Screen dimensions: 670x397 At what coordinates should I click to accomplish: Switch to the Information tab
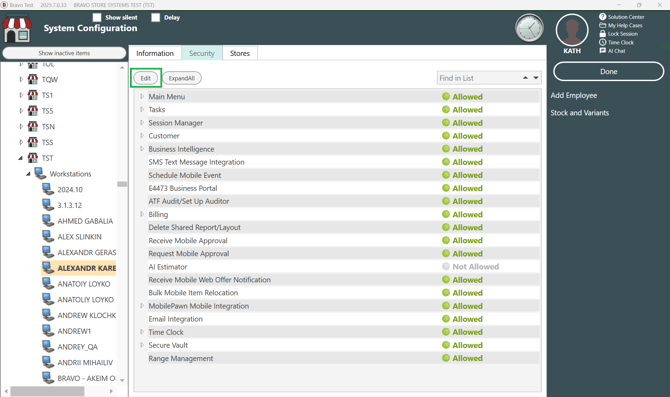click(155, 53)
